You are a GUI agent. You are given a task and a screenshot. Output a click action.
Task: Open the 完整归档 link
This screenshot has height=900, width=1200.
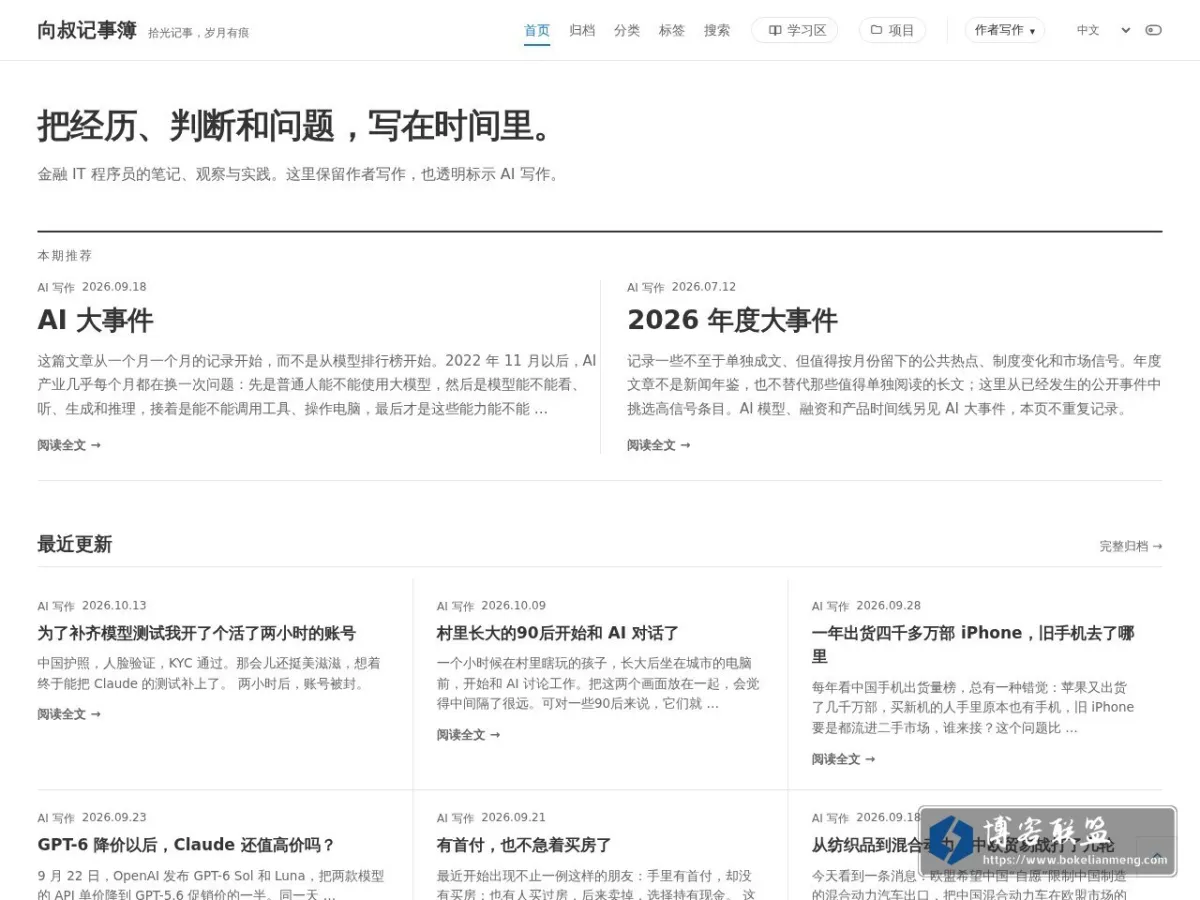pos(1131,546)
